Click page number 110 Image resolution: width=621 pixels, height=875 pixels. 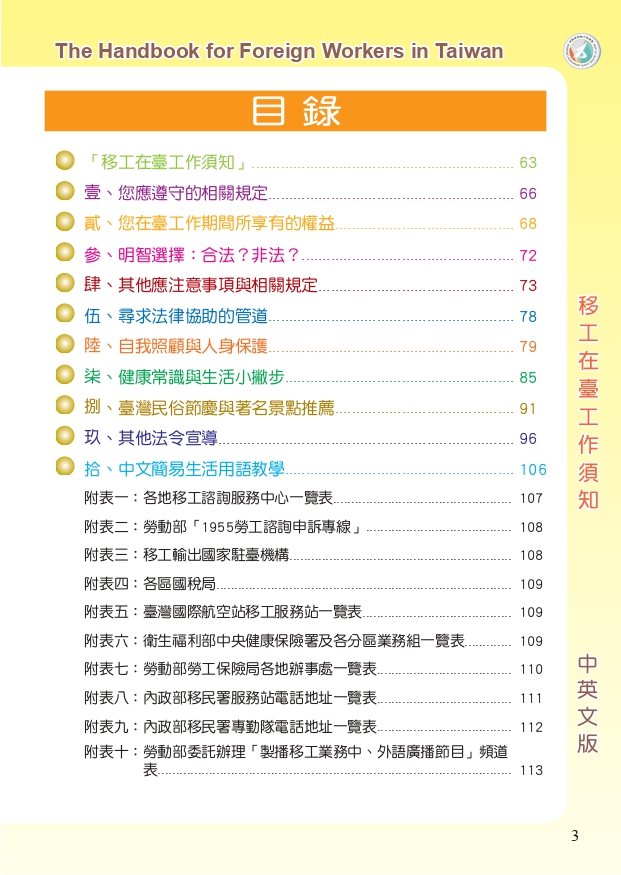point(531,669)
